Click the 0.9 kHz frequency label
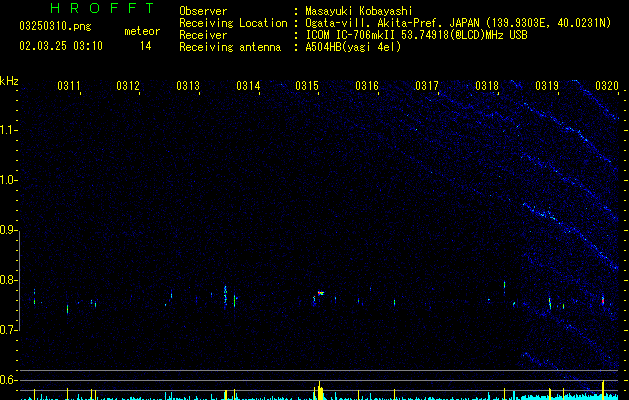629x400 pixels. pos(8,230)
